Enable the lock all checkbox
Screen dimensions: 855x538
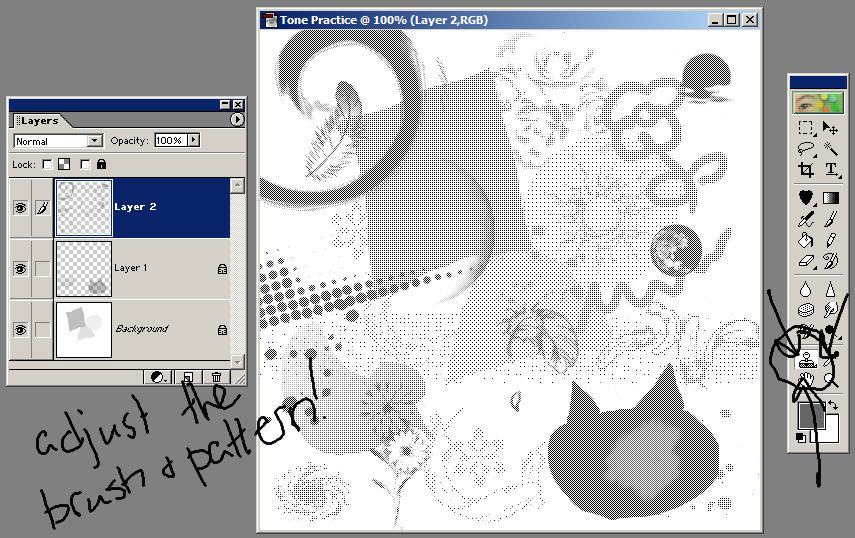[85, 164]
